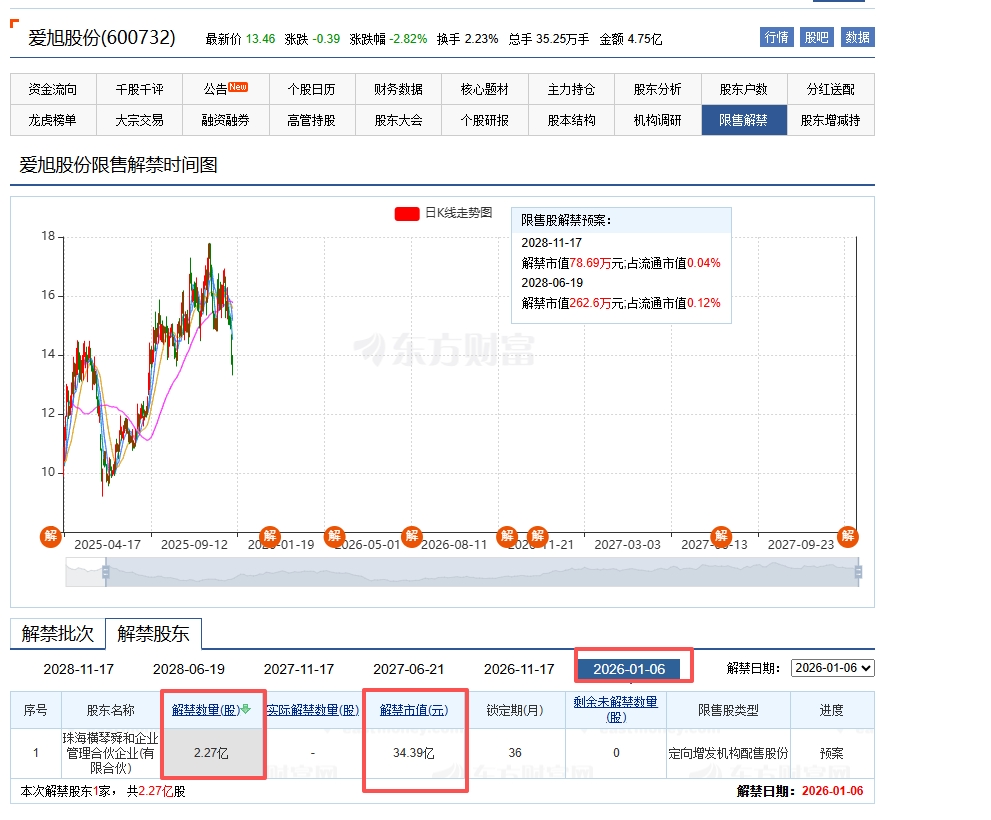Viewport: 991px width, 820px height.
Task: Go to the 千股千评 tab
Action: coord(140,89)
